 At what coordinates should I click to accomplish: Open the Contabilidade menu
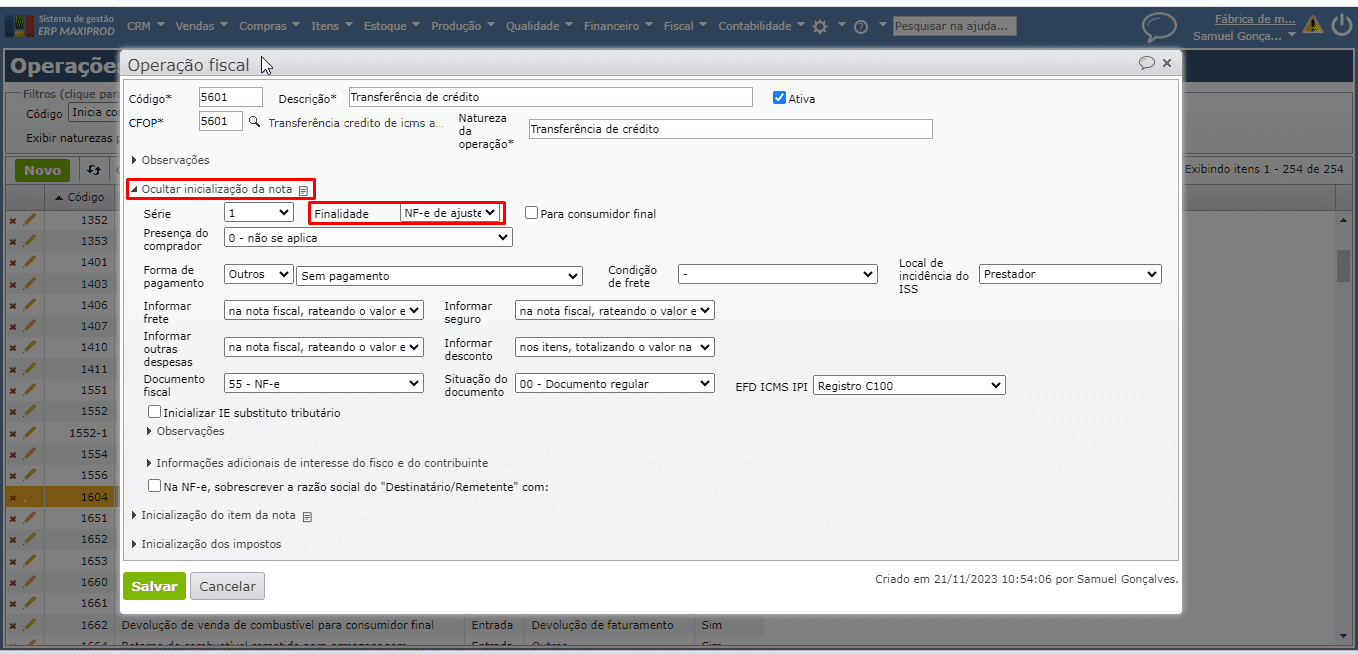click(762, 26)
